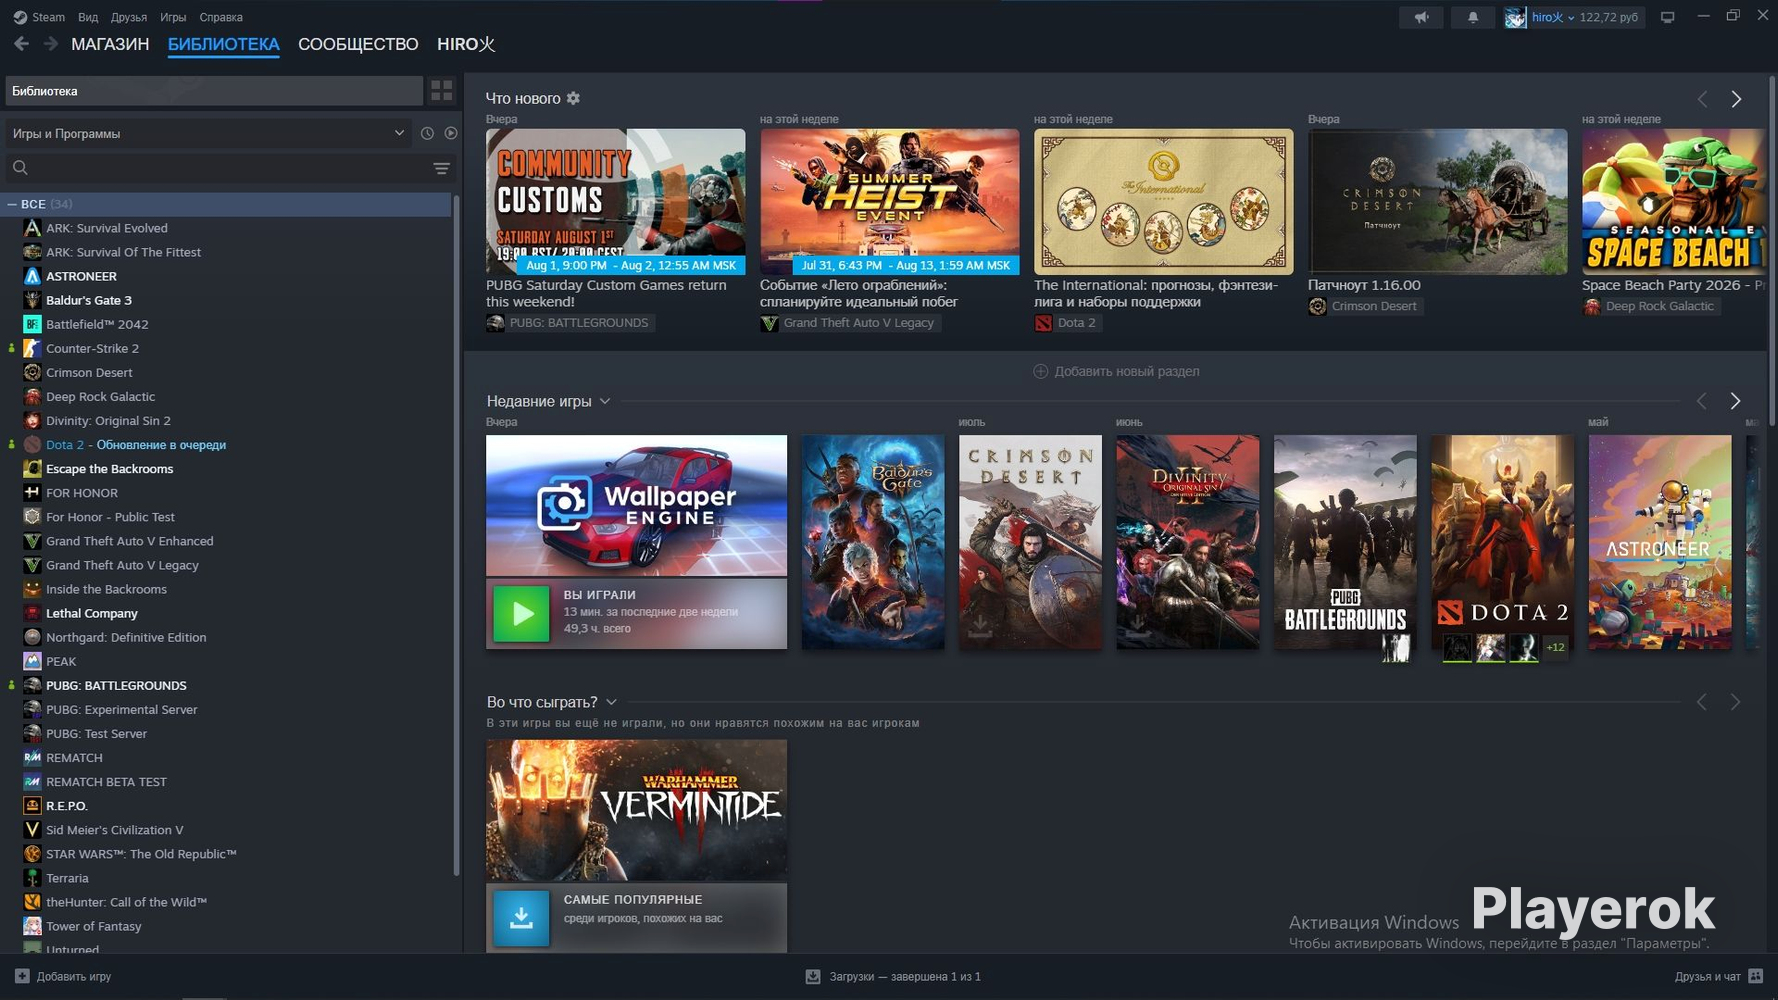The height and width of the screenshot is (1000, 1778).
Task: Click the Dota 2 tag under International news
Action: [x=1067, y=323]
